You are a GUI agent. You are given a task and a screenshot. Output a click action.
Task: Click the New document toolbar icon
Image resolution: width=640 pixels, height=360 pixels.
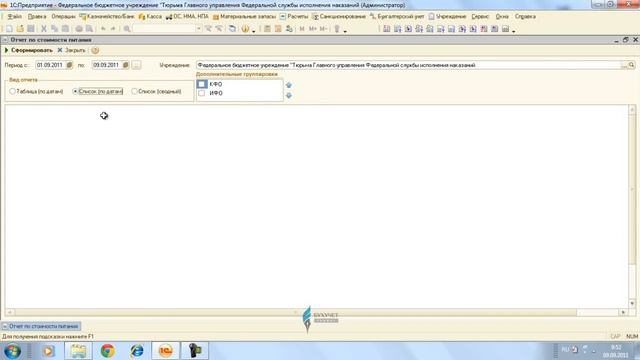coord(9,29)
